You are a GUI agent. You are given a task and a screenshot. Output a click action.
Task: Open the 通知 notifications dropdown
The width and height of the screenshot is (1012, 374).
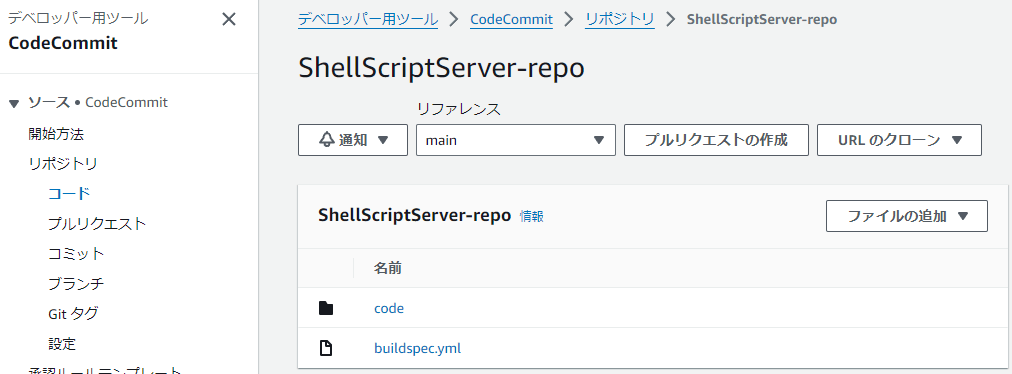point(353,140)
